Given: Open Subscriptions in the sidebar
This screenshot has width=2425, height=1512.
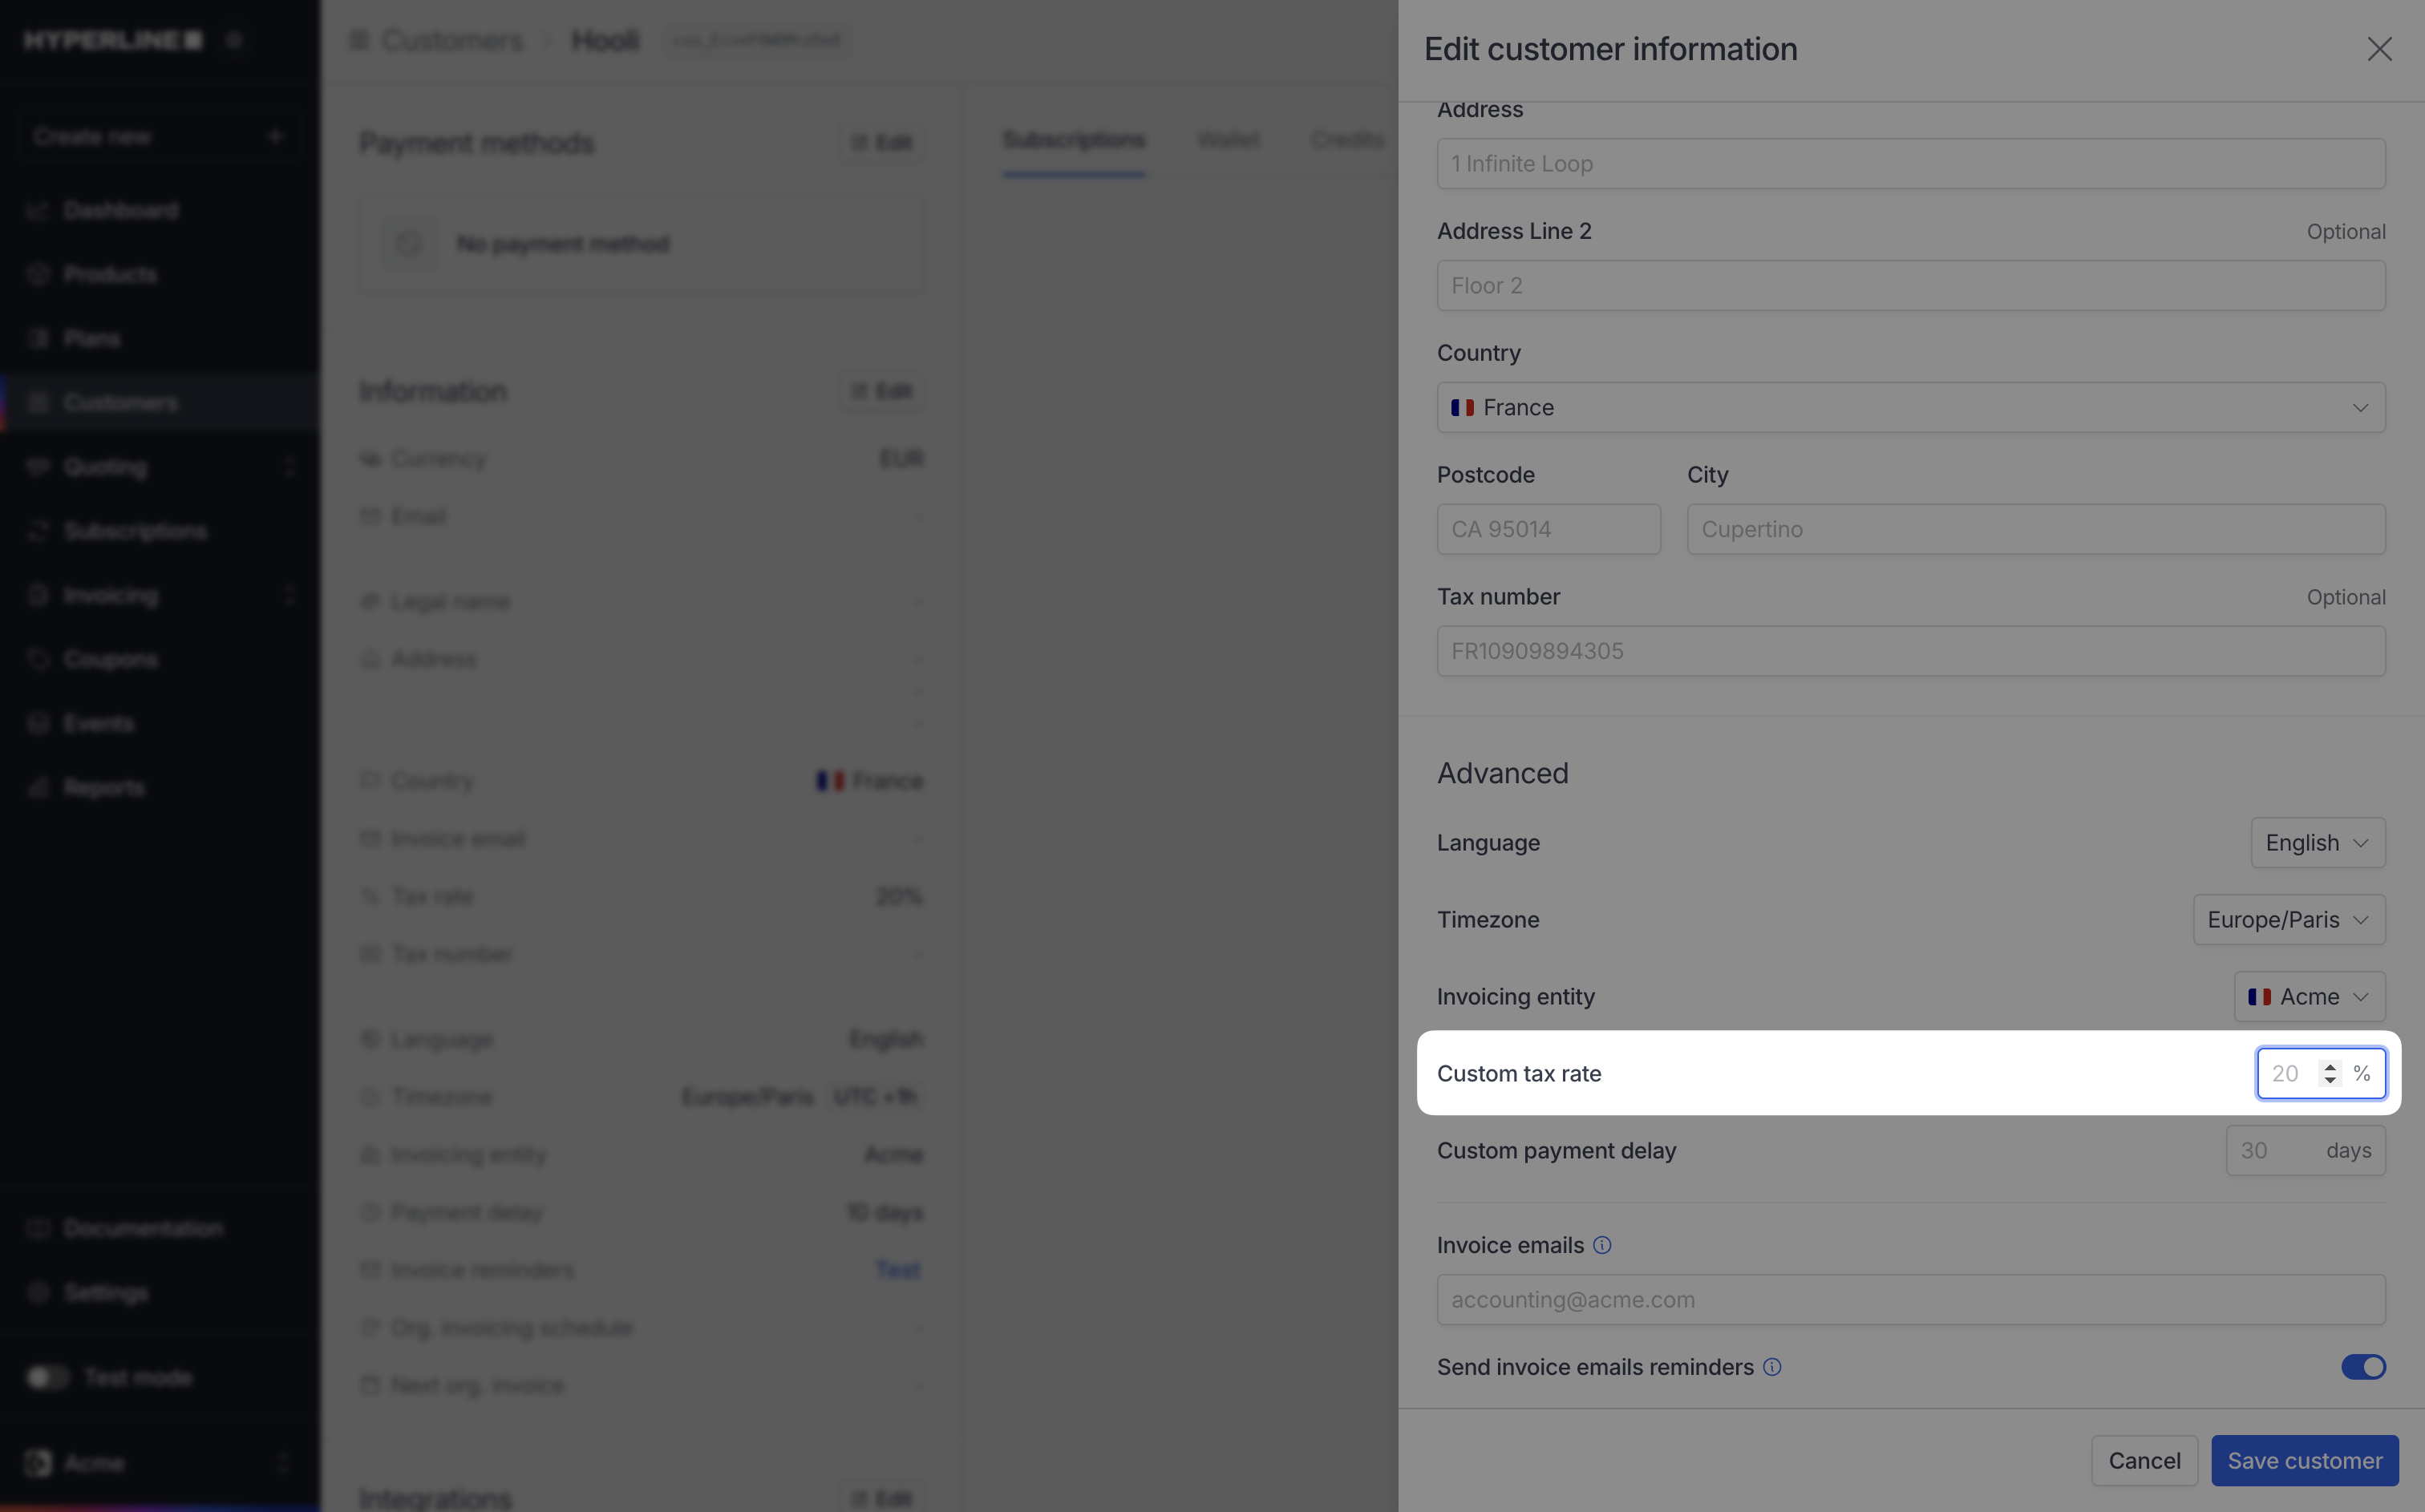Looking at the screenshot, I should point(160,530).
